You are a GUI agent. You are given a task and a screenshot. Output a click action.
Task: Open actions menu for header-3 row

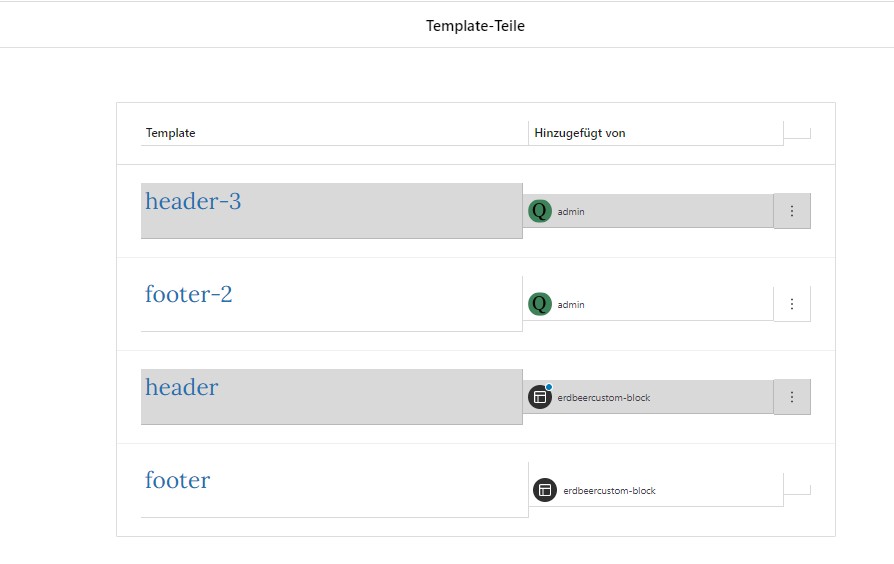point(791,211)
